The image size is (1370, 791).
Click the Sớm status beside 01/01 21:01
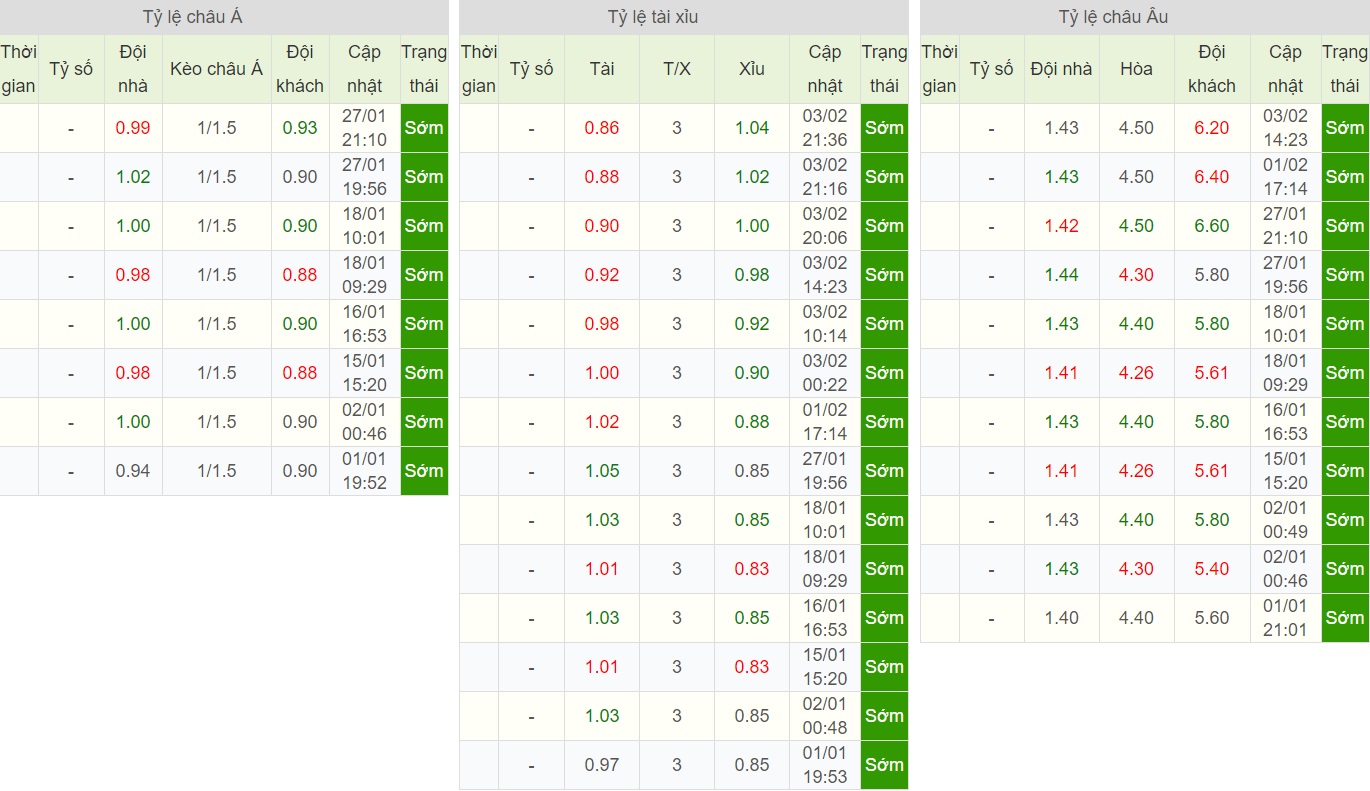coord(1345,618)
